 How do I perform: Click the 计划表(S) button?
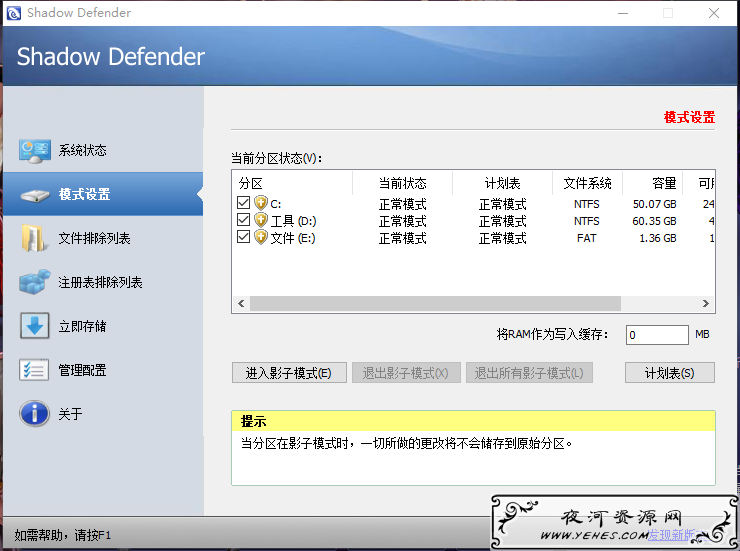point(670,373)
